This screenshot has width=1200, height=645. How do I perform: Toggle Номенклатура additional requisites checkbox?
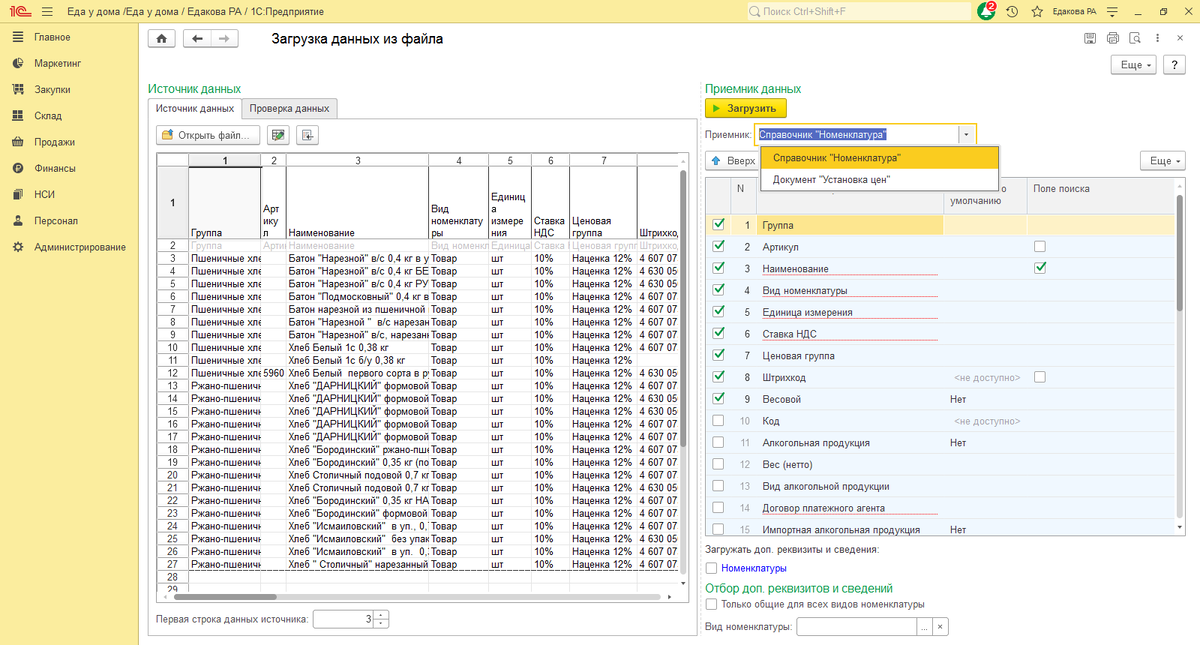click(711, 568)
